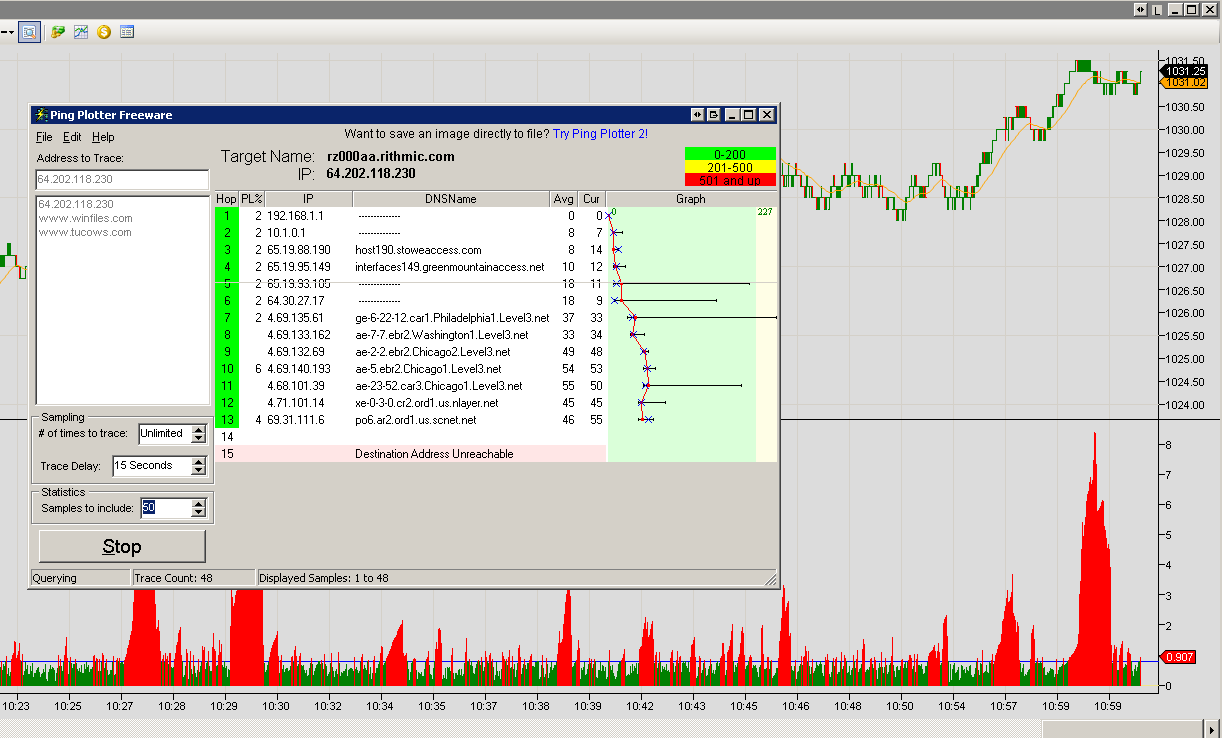
Task: Click the Graph column header
Action: pos(691,199)
